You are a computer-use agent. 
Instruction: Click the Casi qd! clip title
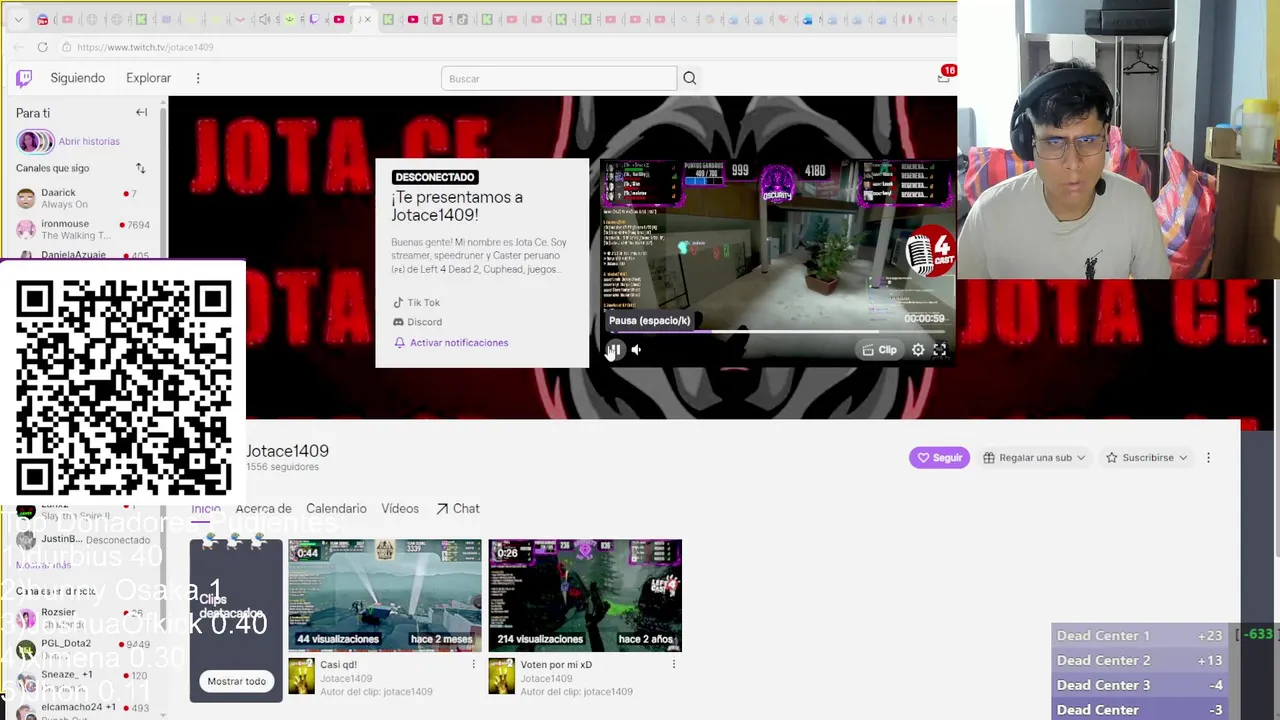pyautogui.click(x=338, y=665)
